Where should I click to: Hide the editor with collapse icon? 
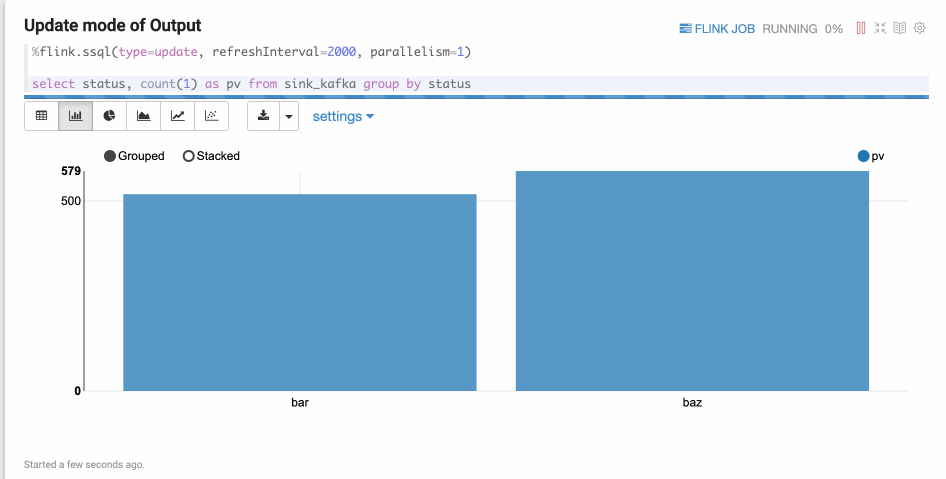pyautogui.click(x=880, y=28)
